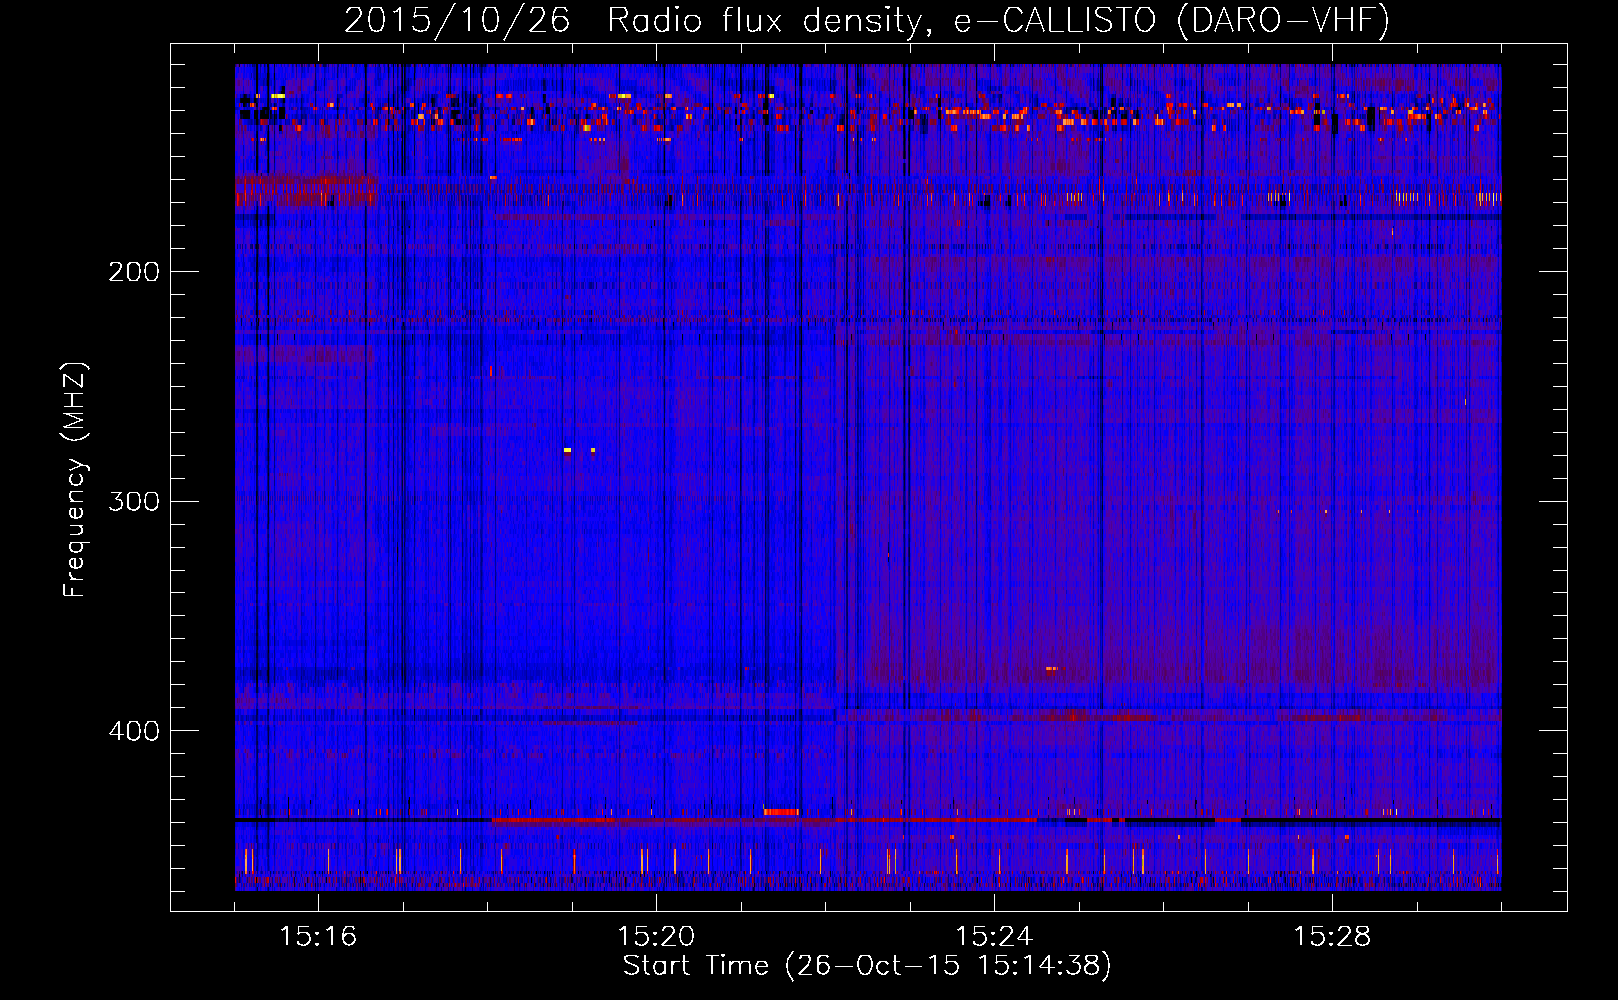Select the 15:28 time tick label
1618x1000 pixels.
point(1332,937)
